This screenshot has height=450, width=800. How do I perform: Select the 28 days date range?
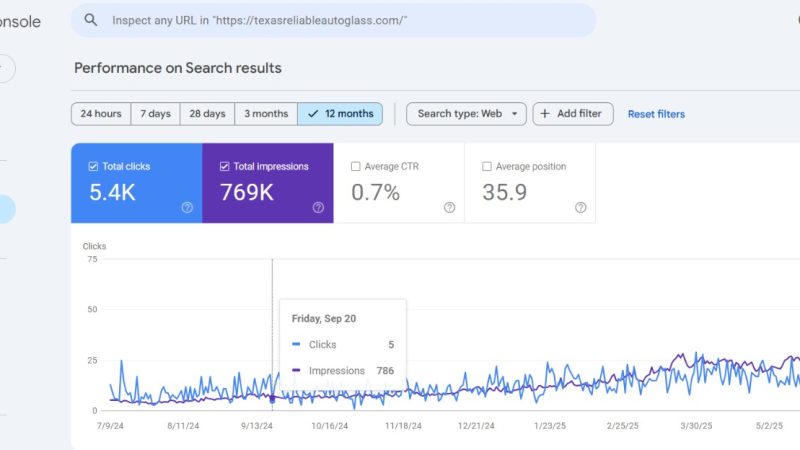point(207,114)
